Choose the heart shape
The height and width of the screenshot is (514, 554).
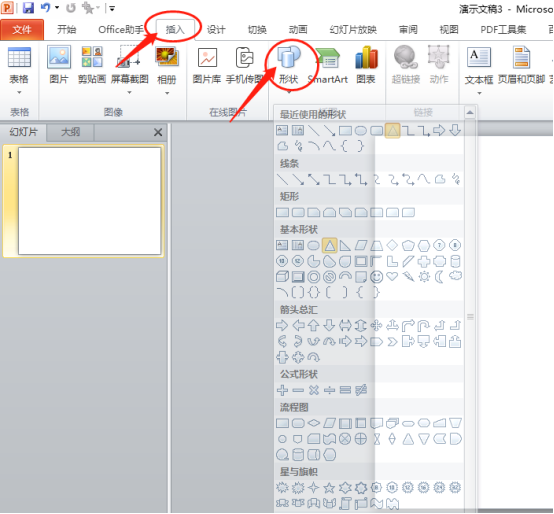click(392, 276)
